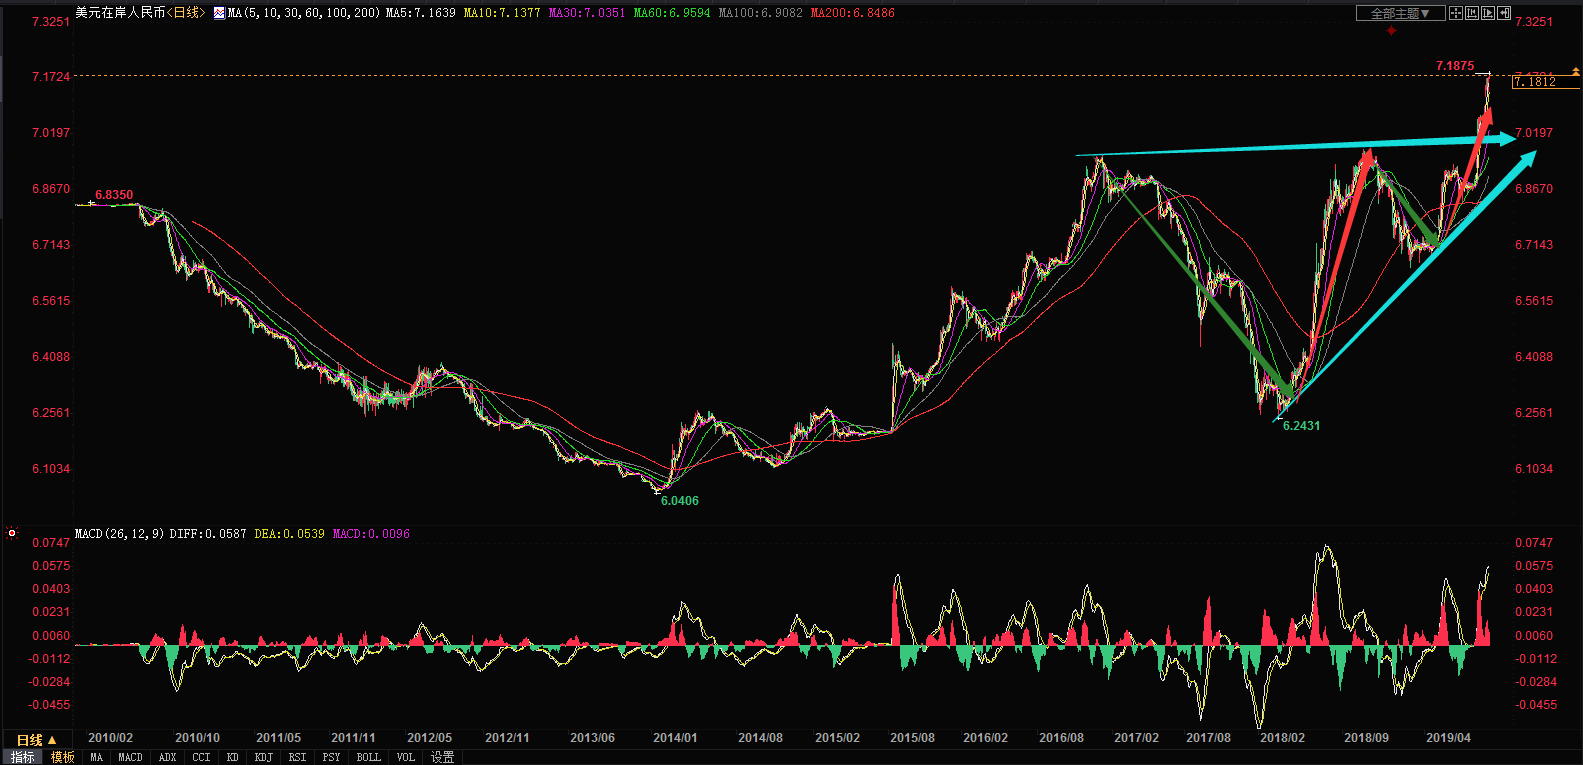Click the red MA200:6.8486 value
The width and height of the screenshot is (1583, 765).
pyautogui.click(x=853, y=13)
